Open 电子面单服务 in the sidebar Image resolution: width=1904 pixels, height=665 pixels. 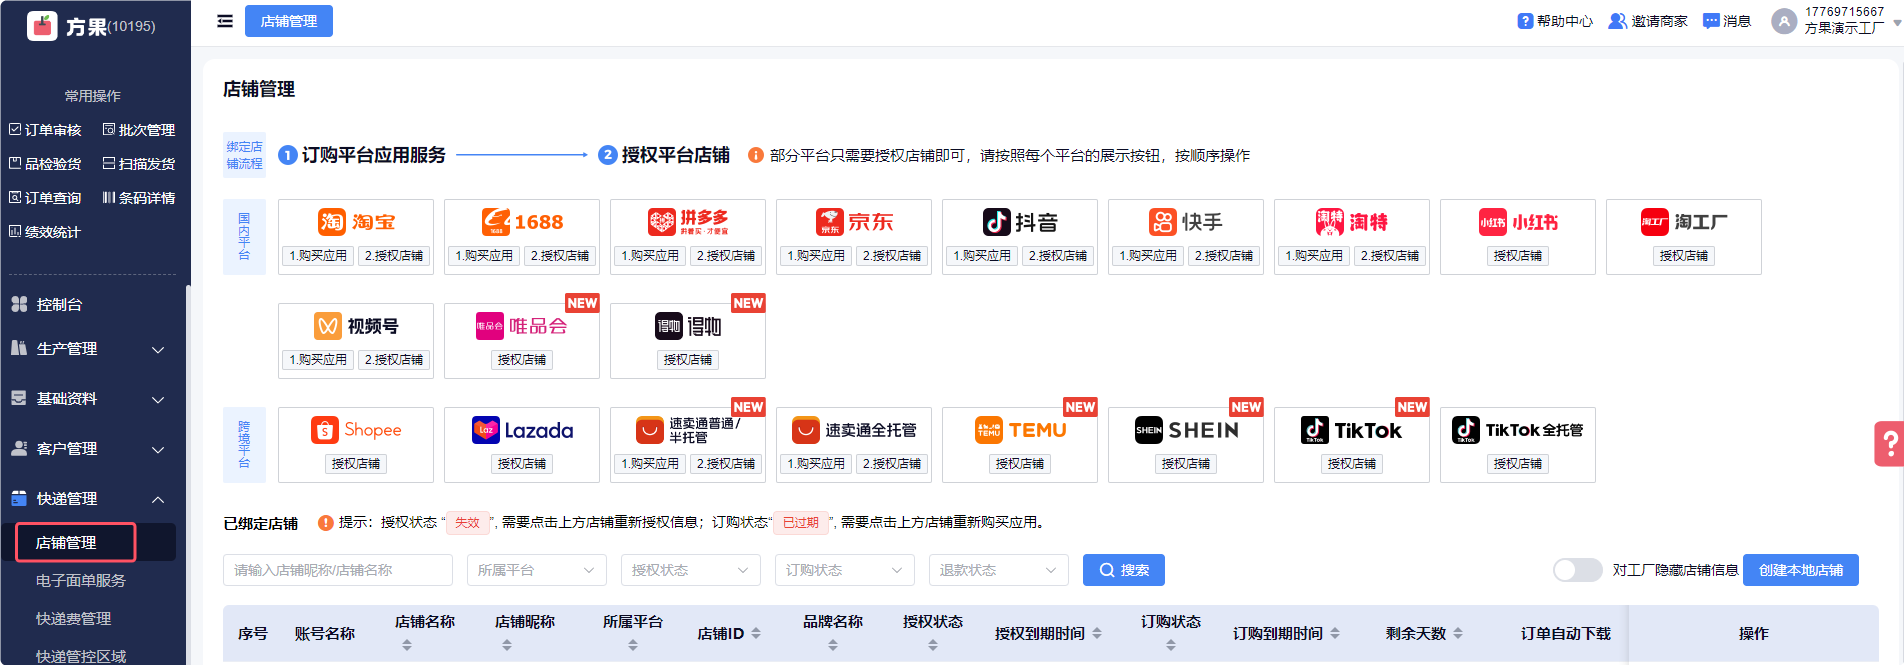coord(81,581)
